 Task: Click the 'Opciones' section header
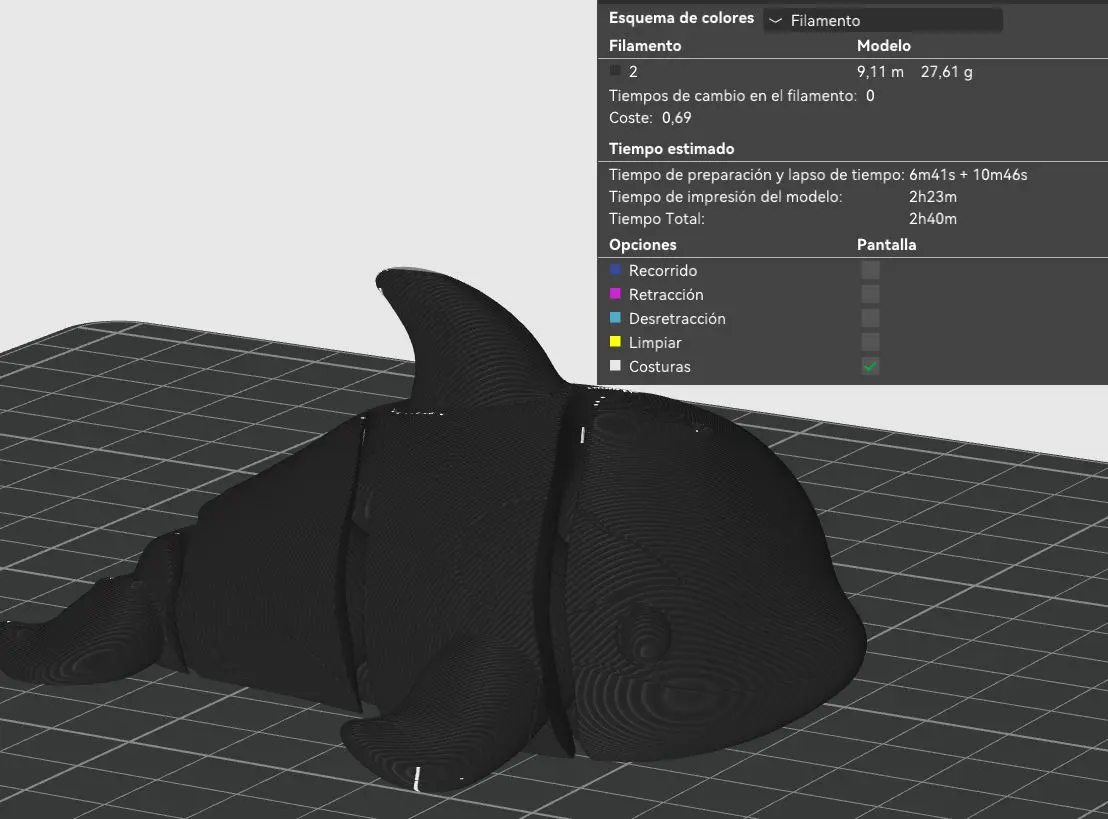pos(642,245)
